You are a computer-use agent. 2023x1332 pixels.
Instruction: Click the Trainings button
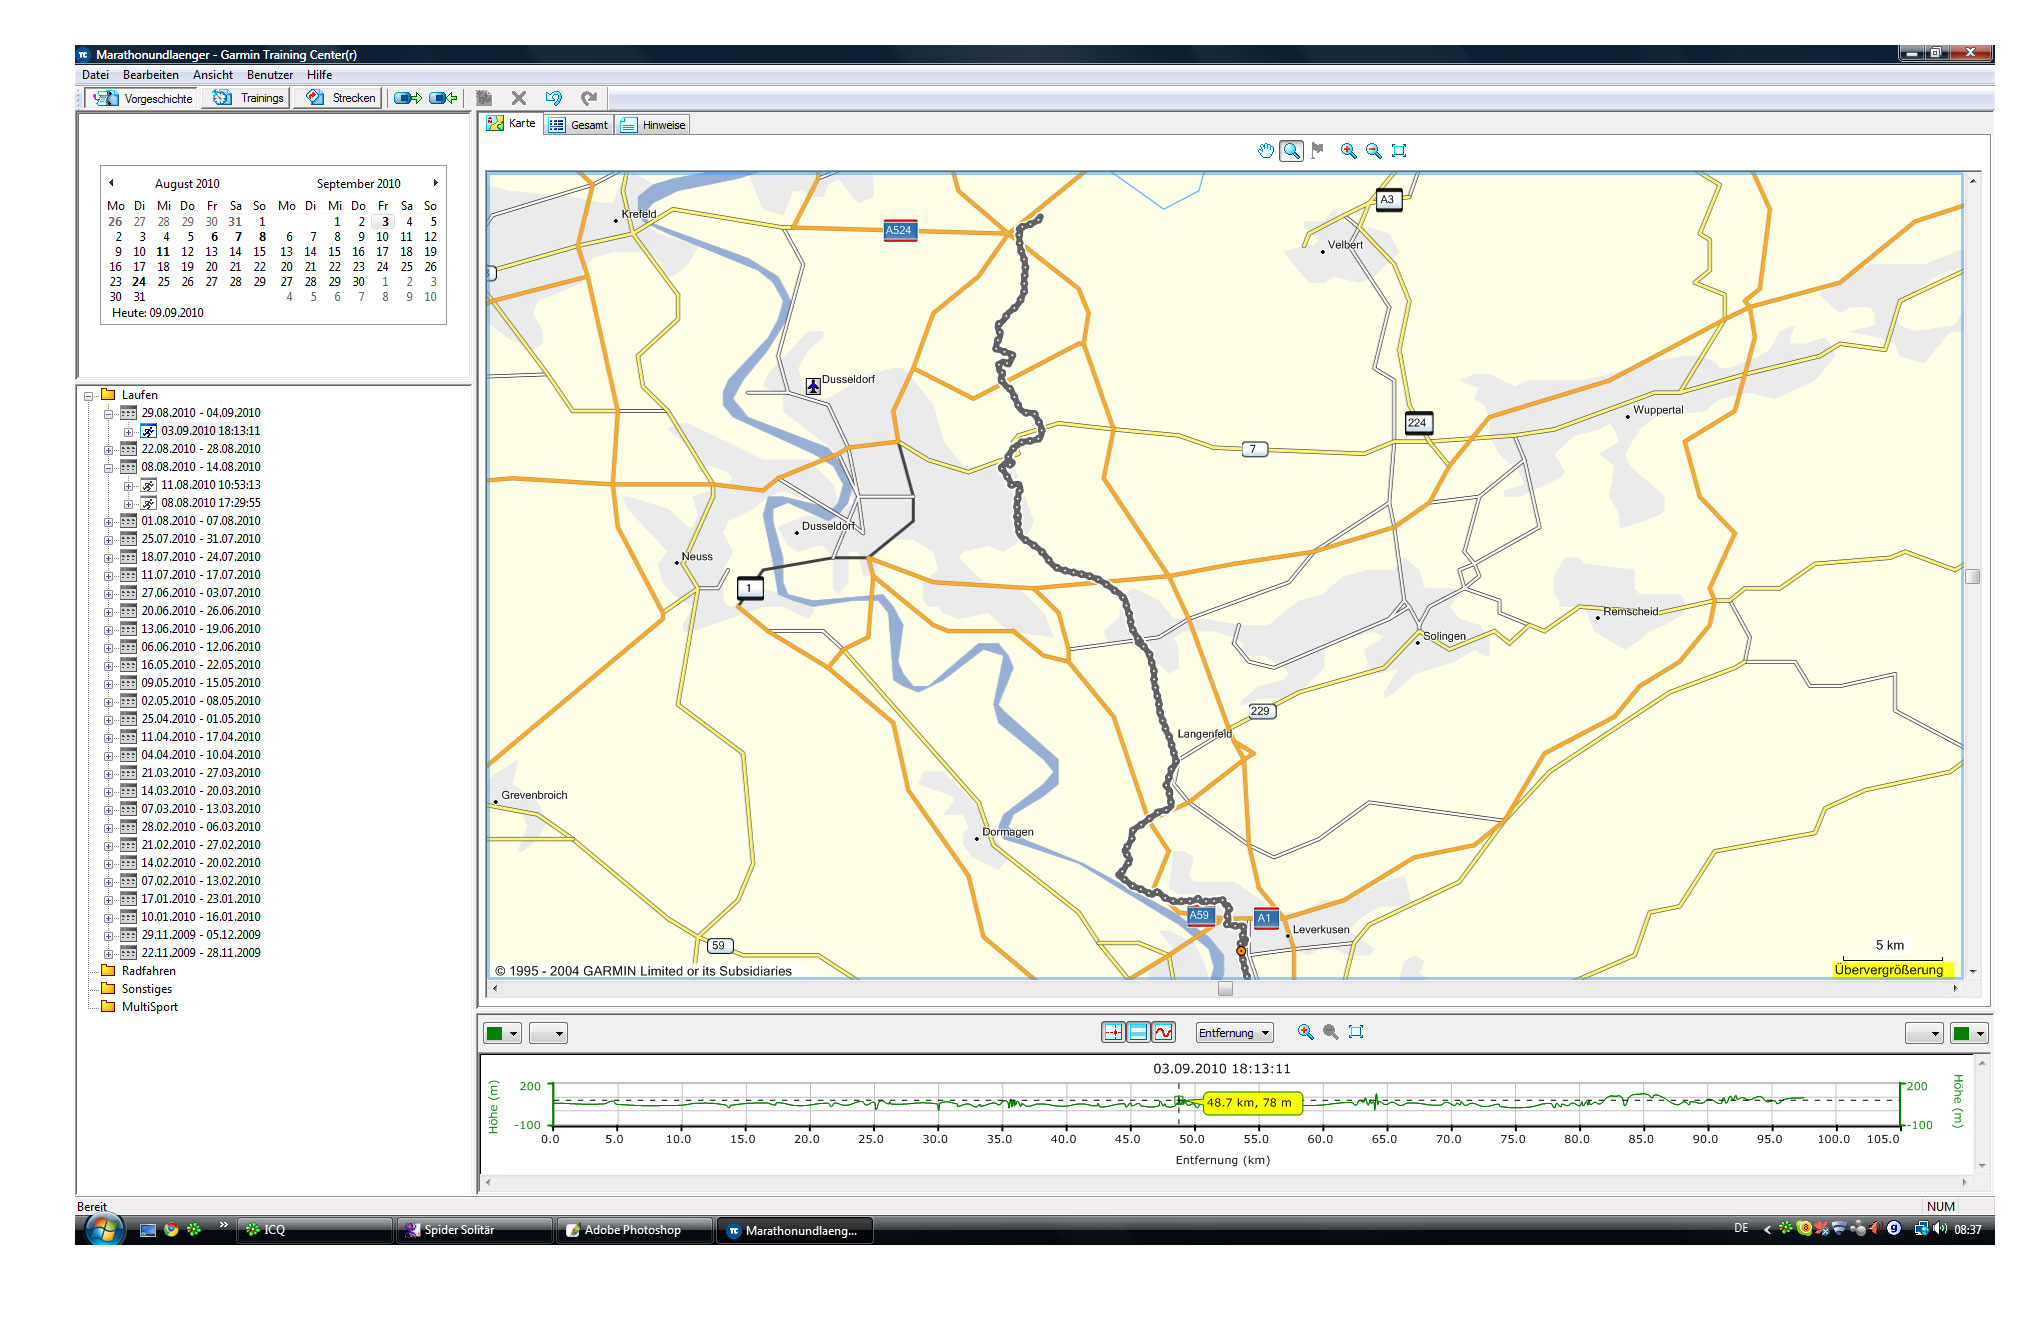coord(248,98)
